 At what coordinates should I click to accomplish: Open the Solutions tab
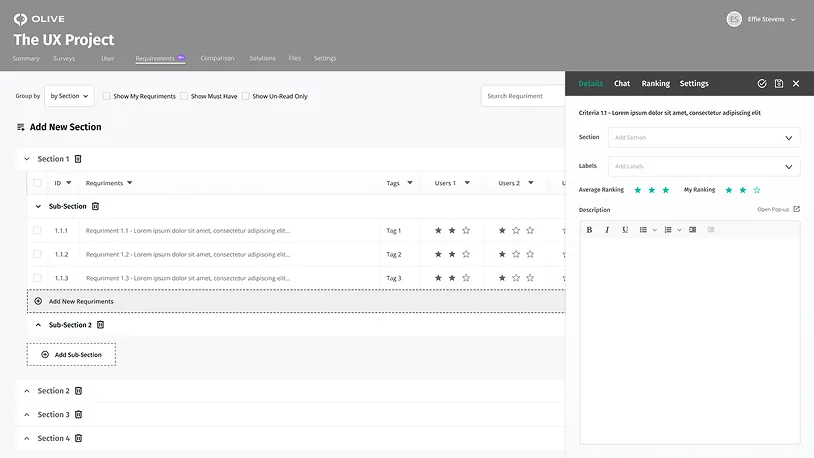click(x=262, y=58)
